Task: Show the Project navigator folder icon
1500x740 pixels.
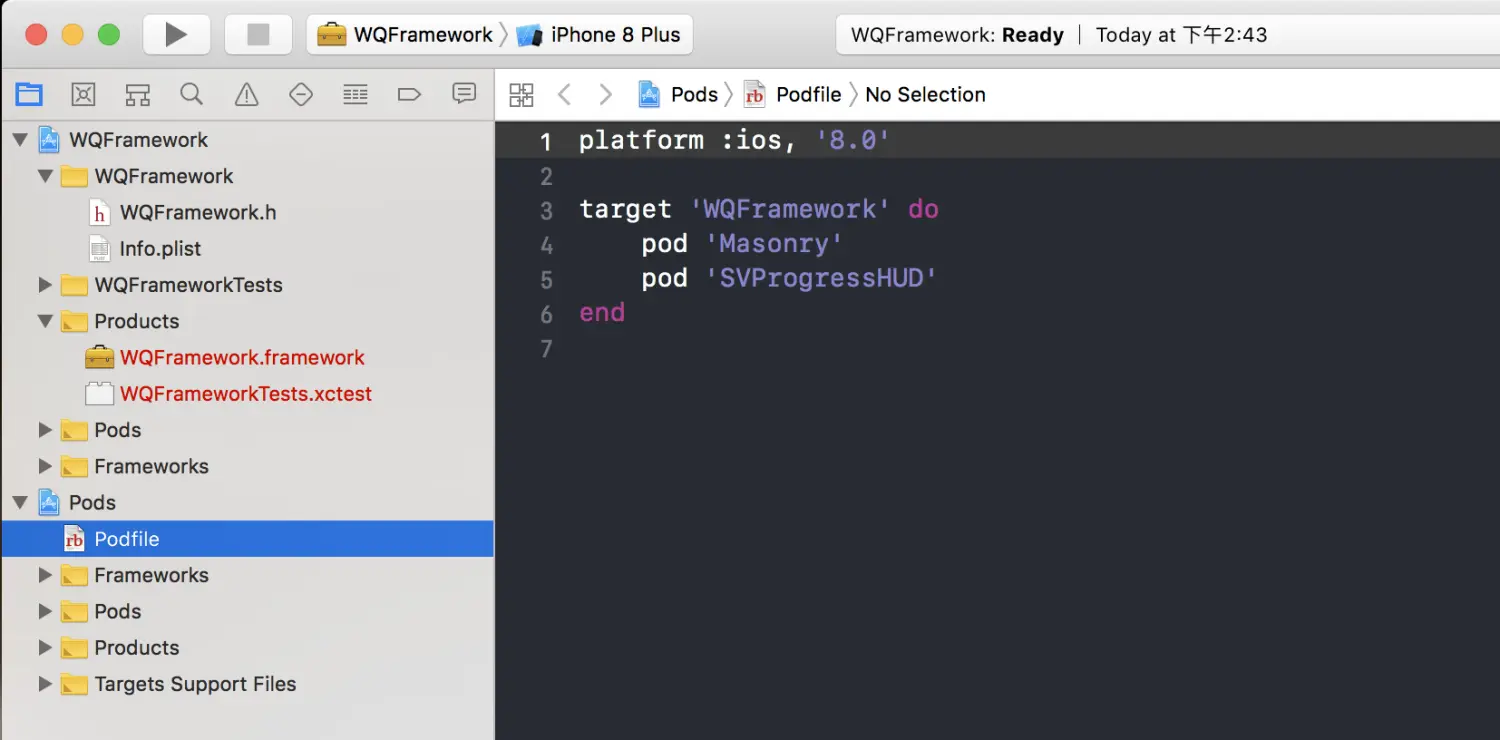Action: 29,95
